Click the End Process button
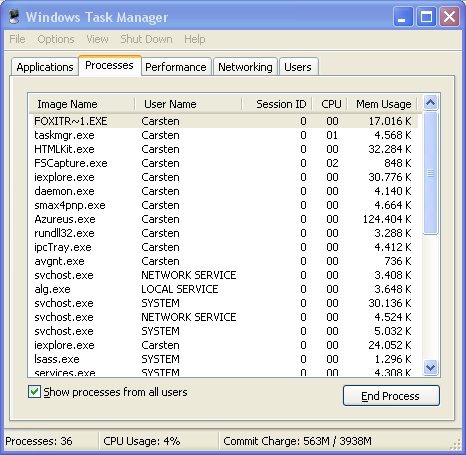The width and height of the screenshot is (466, 455). (391, 396)
